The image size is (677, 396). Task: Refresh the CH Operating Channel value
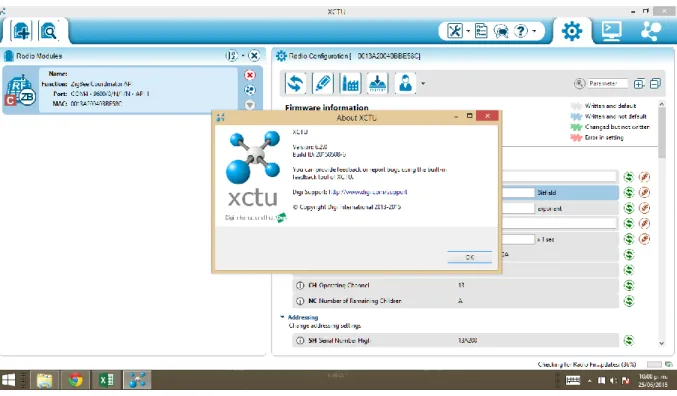629,285
